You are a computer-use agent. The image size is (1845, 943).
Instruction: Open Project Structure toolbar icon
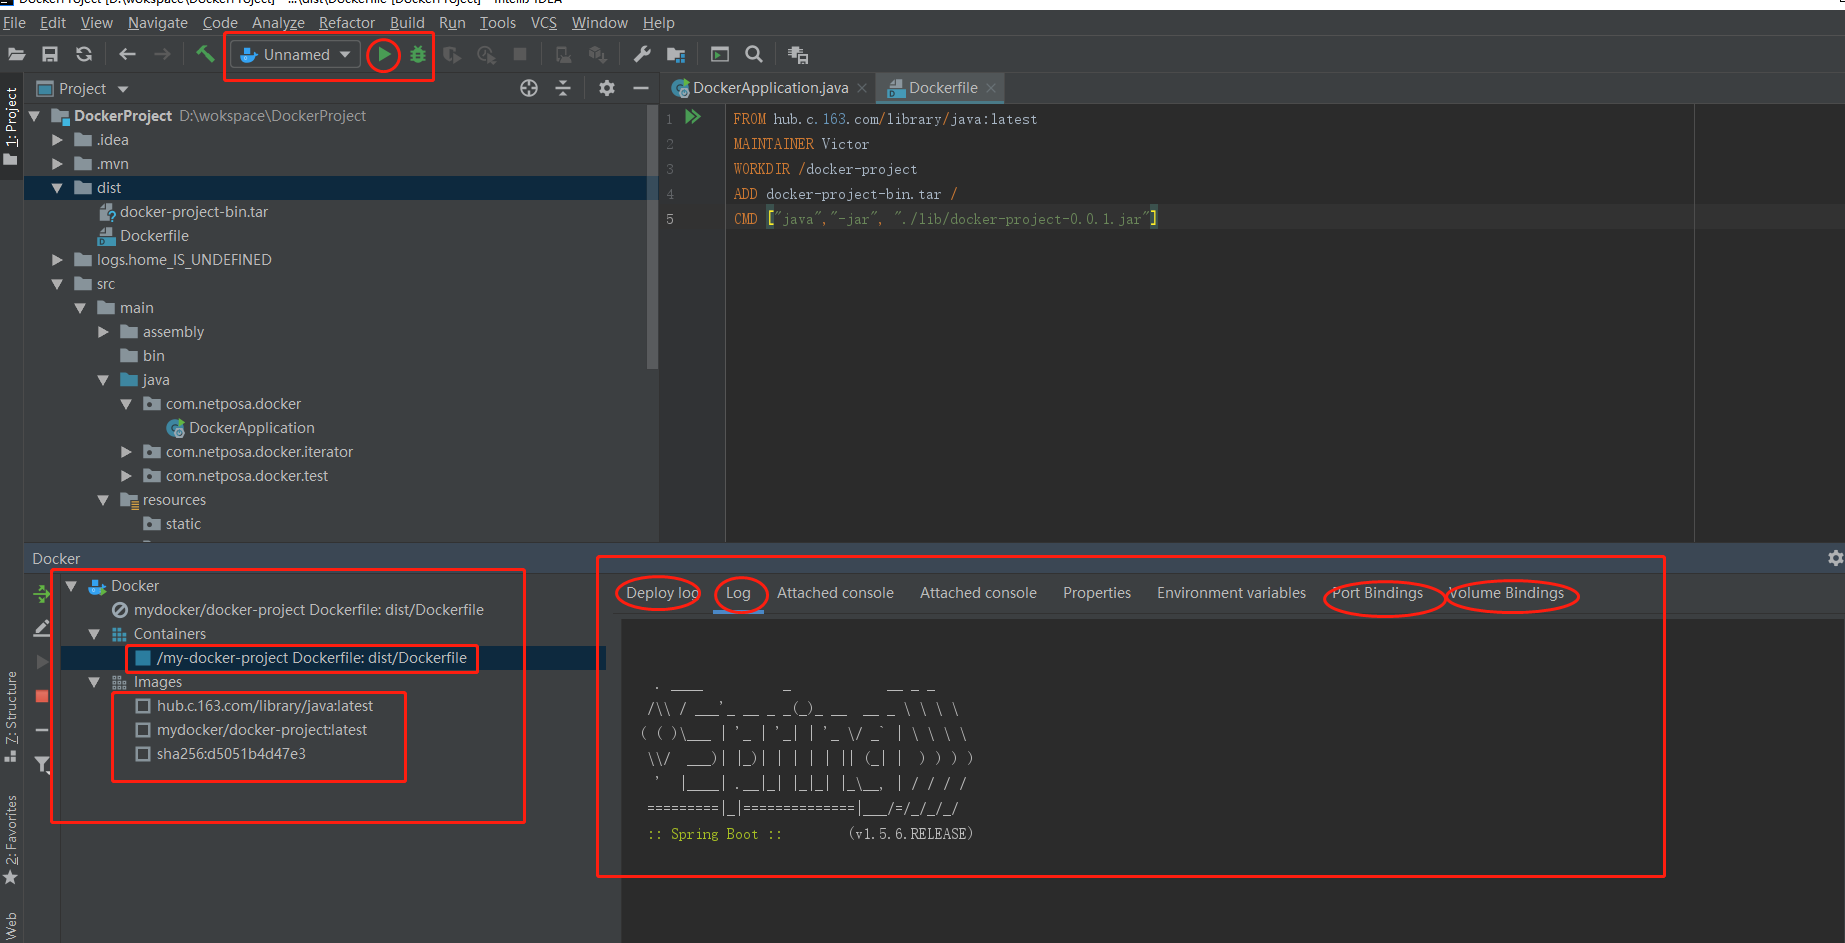[676, 54]
